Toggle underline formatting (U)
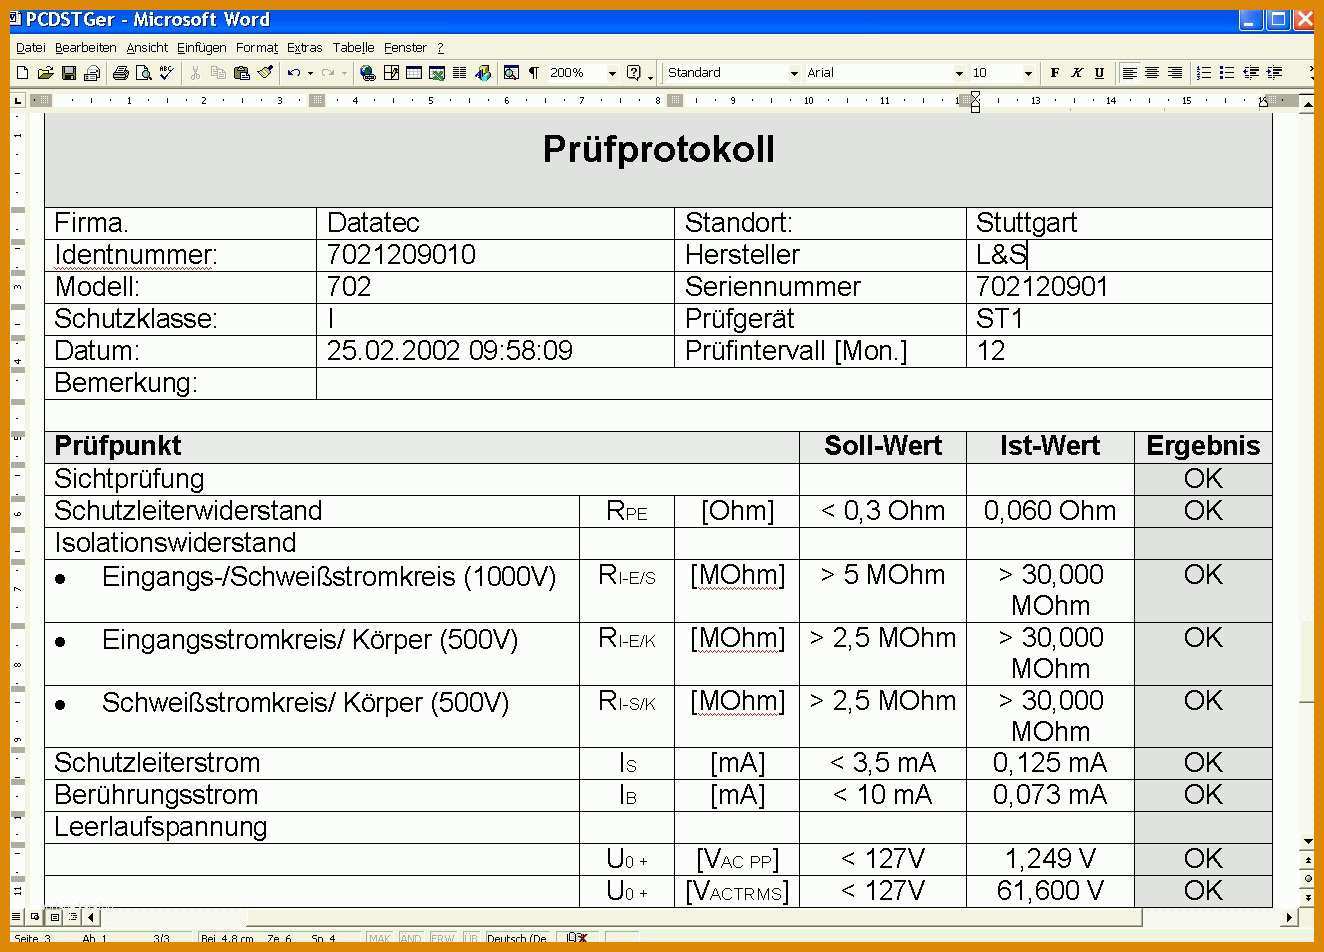This screenshot has height=952, width=1324. pyautogui.click(x=1099, y=73)
